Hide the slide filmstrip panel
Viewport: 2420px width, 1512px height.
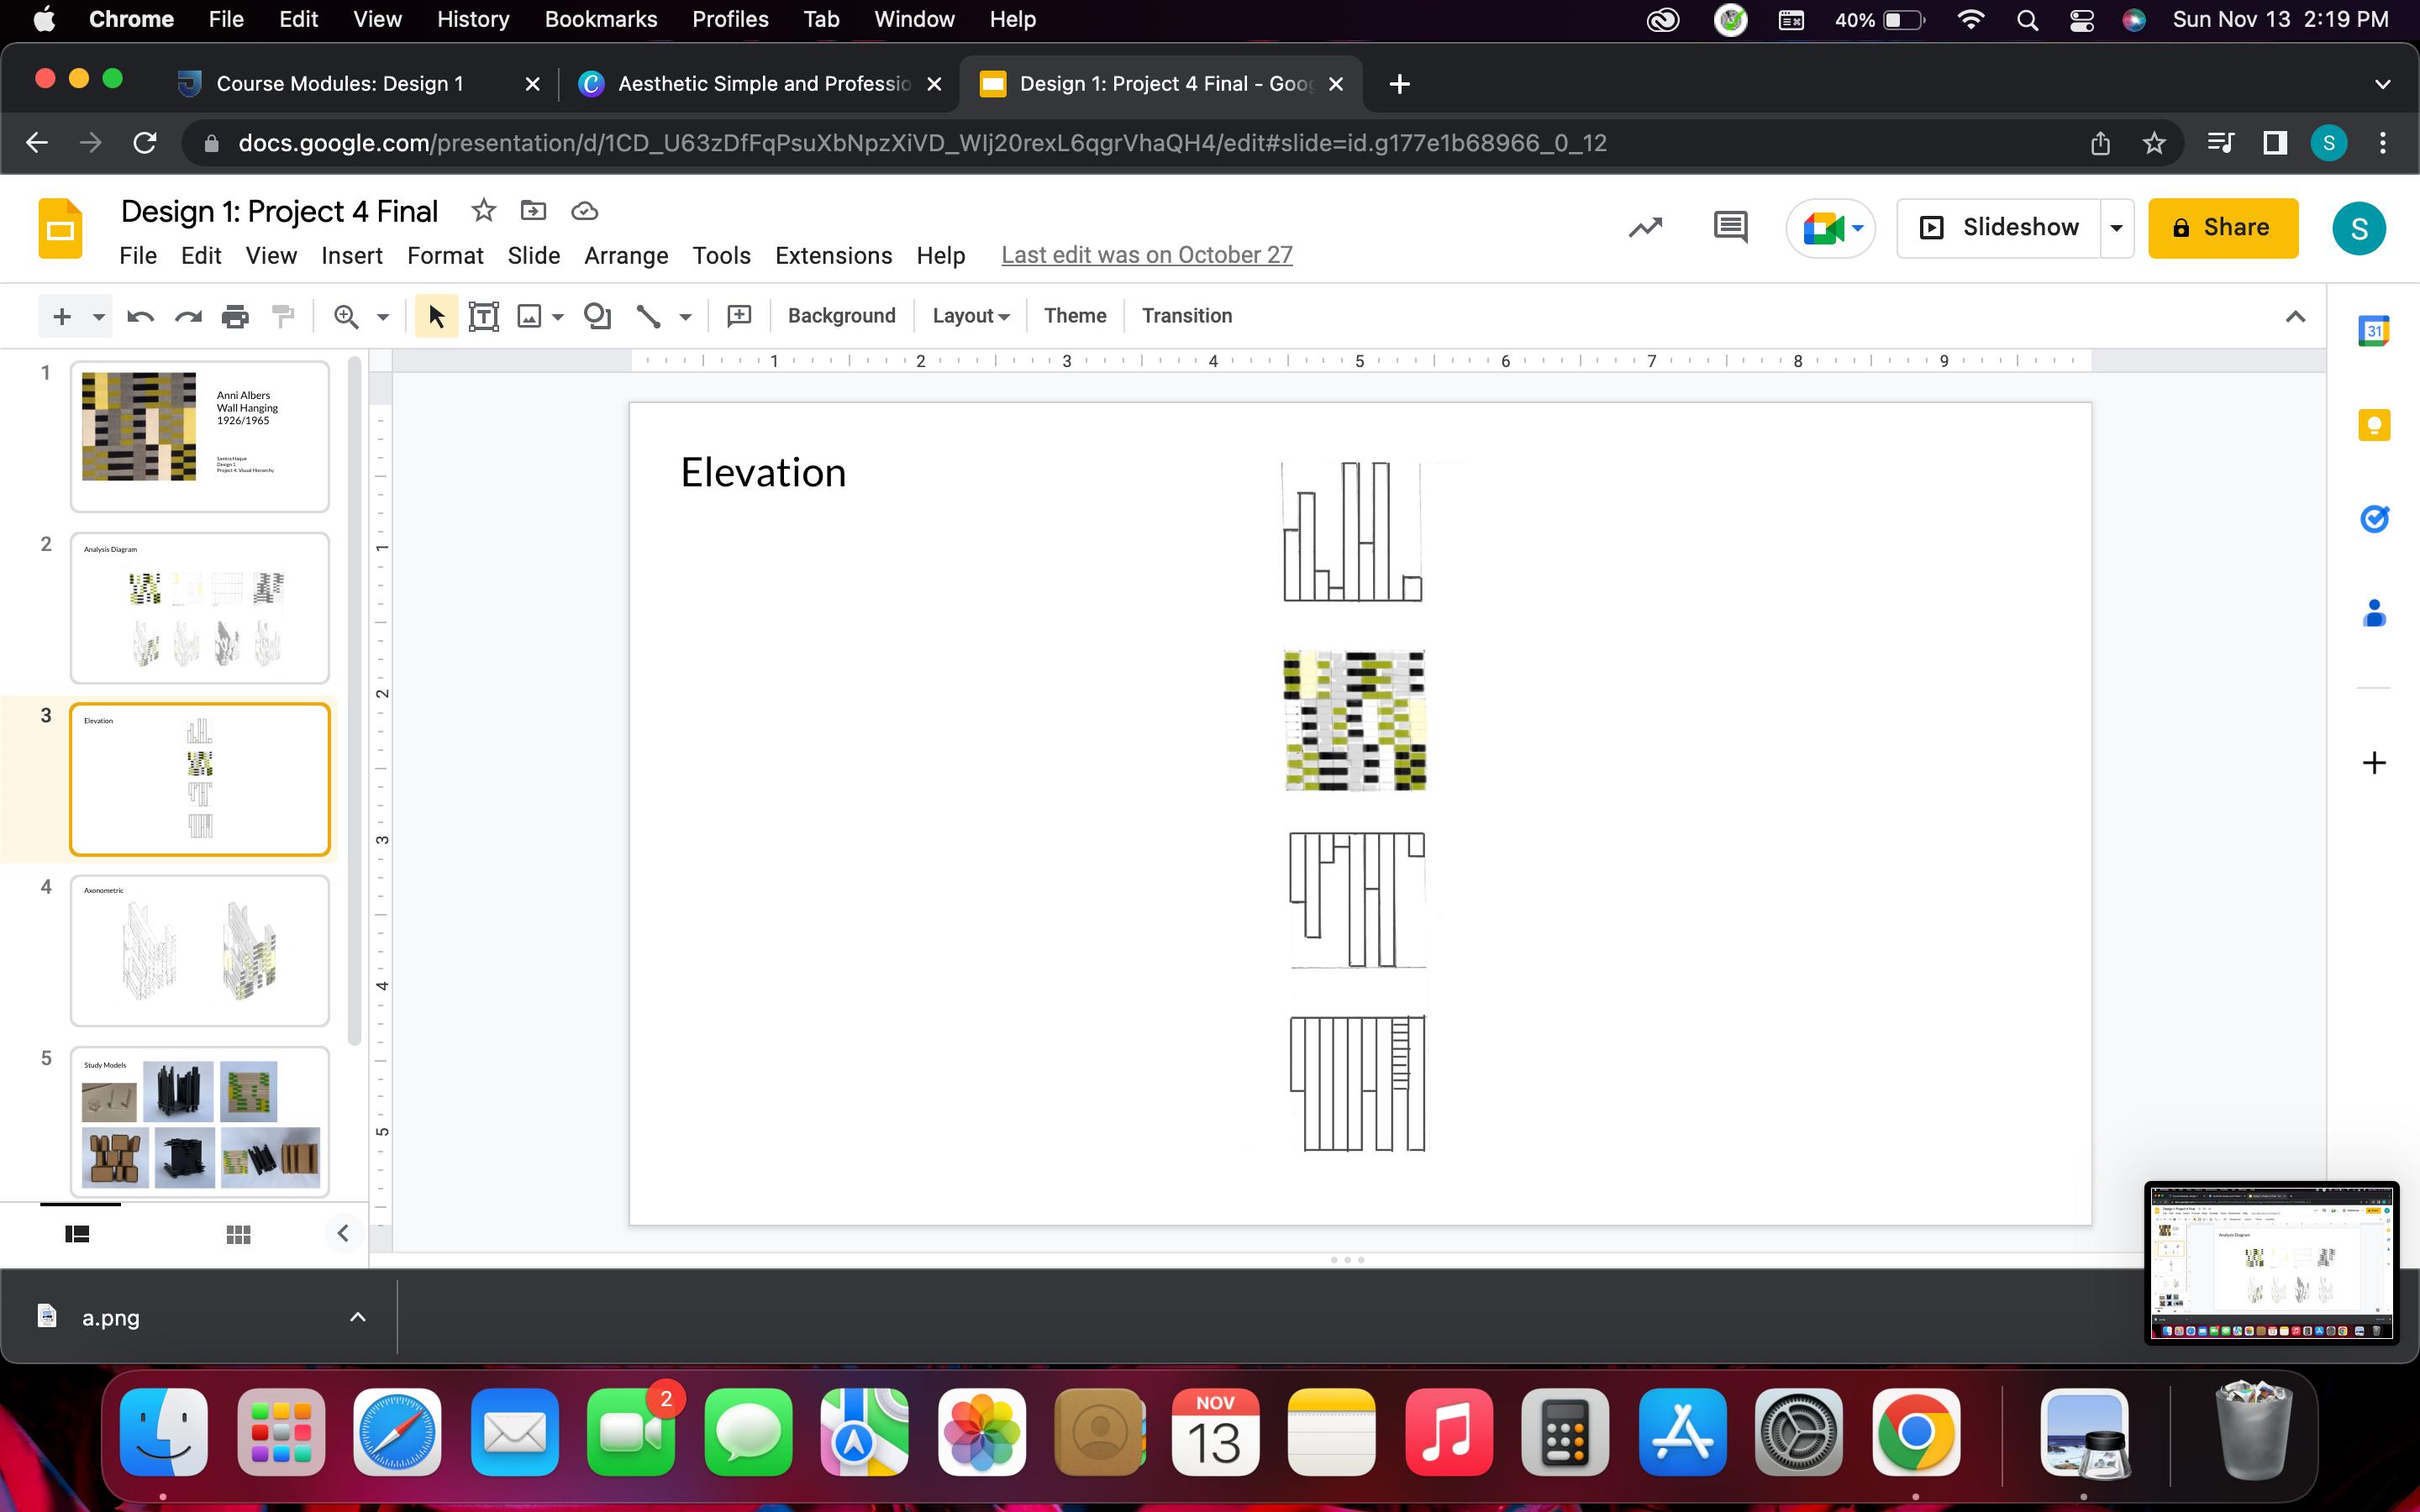coord(343,1233)
